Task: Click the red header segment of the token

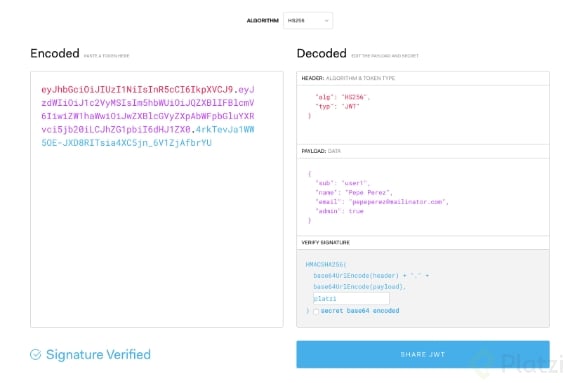Action: click(x=137, y=89)
